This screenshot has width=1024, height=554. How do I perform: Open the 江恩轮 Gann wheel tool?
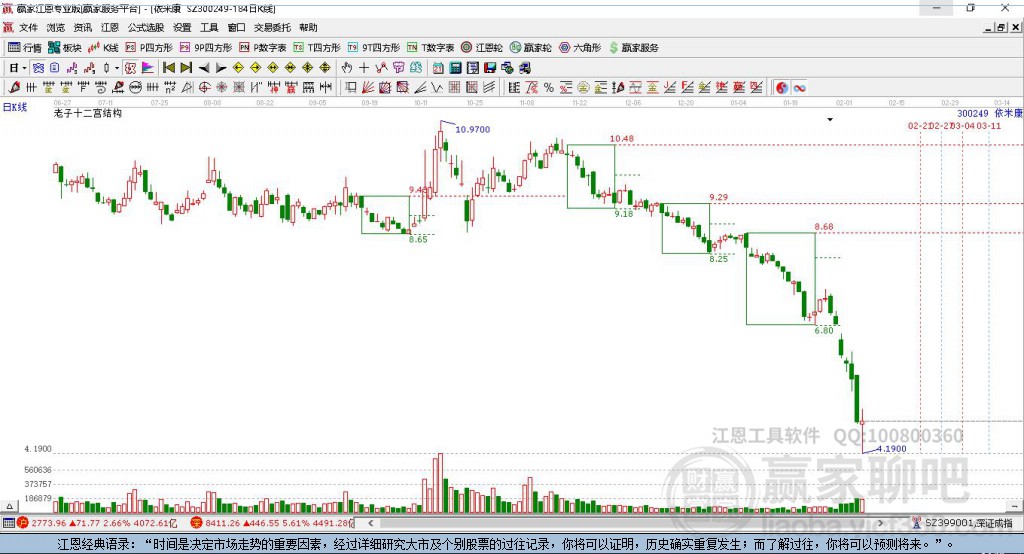point(482,48)
